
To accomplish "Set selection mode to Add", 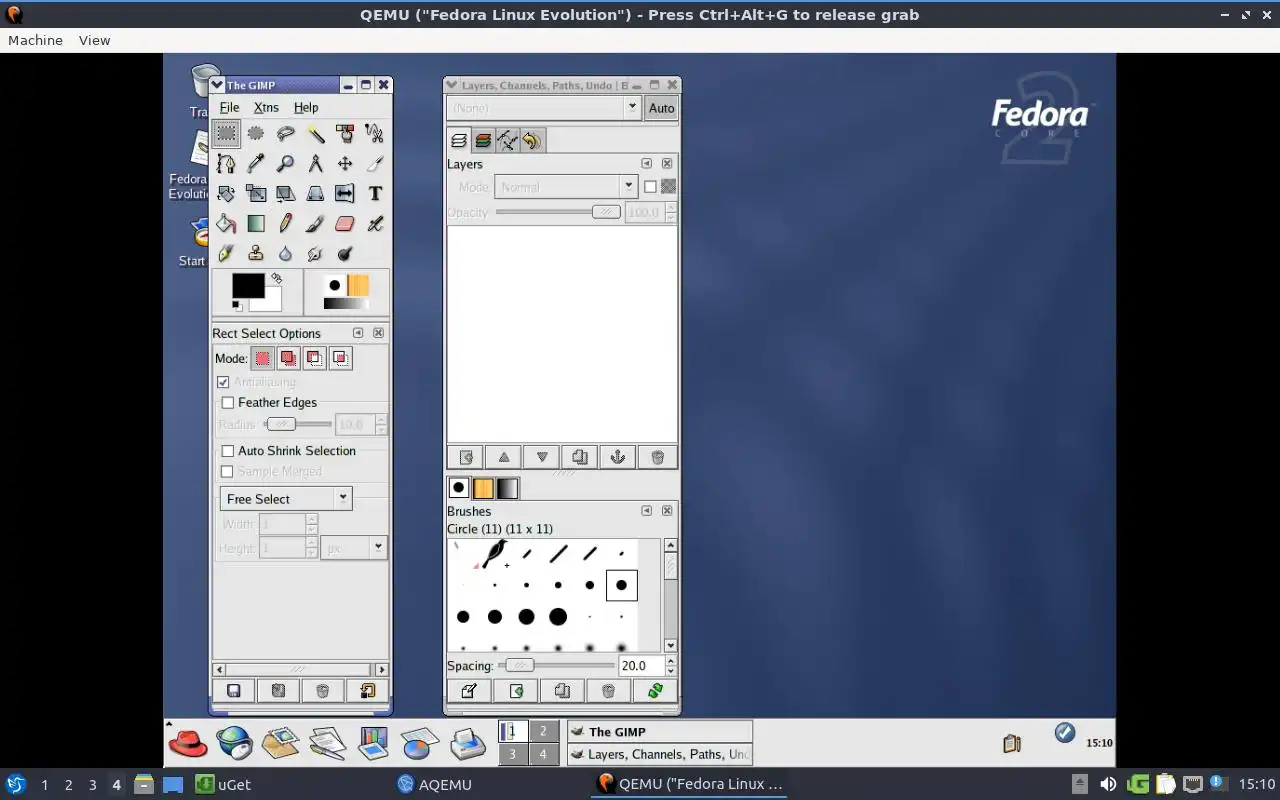I will (x=288, y=358).
